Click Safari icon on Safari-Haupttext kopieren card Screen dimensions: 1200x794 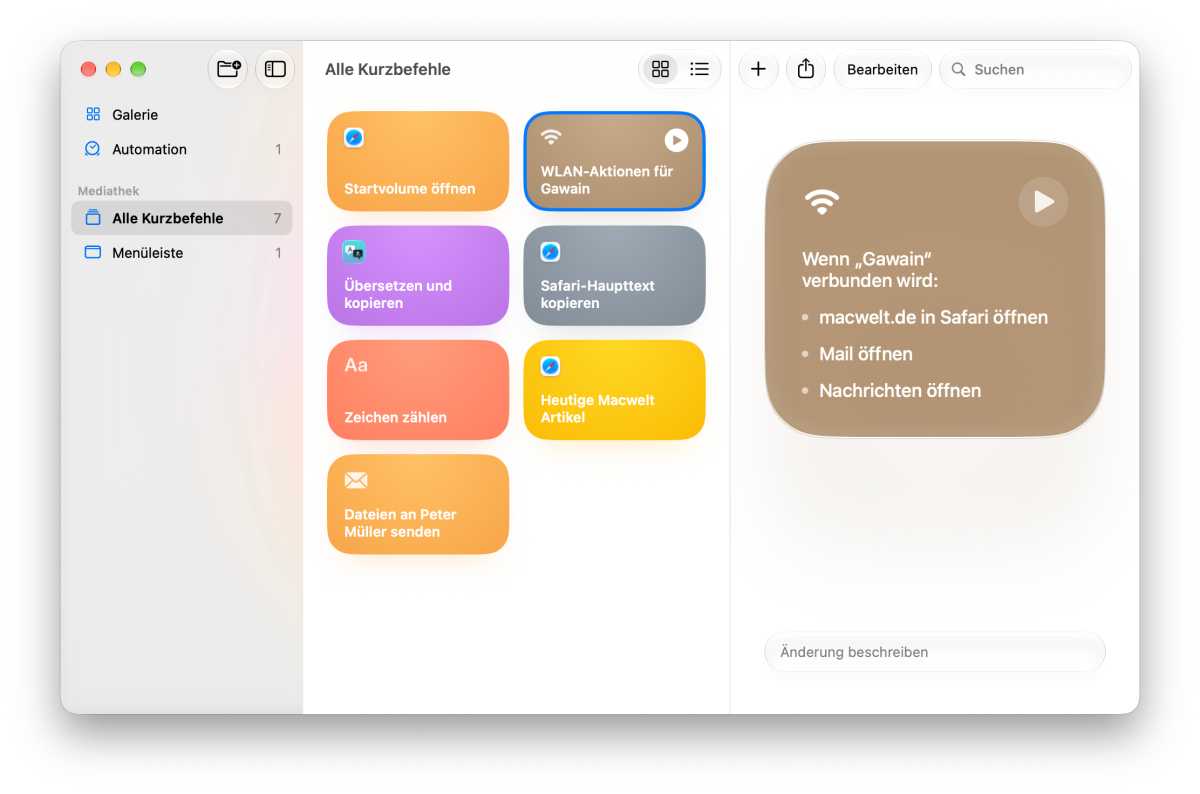click(550, 252)
